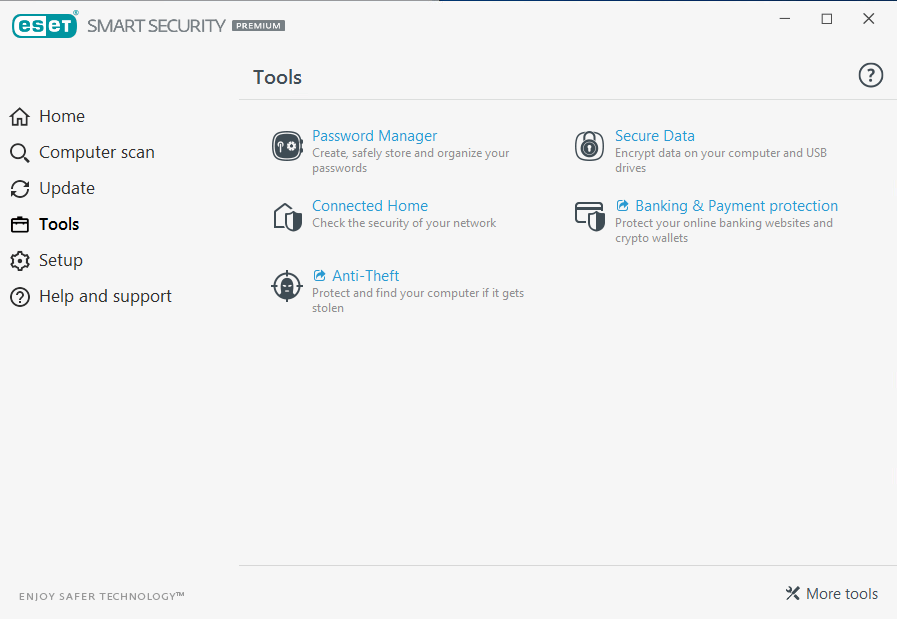
Task: Click the Connected Home shield-house icon
Action: pyautogui.click(x=287, y=217)
